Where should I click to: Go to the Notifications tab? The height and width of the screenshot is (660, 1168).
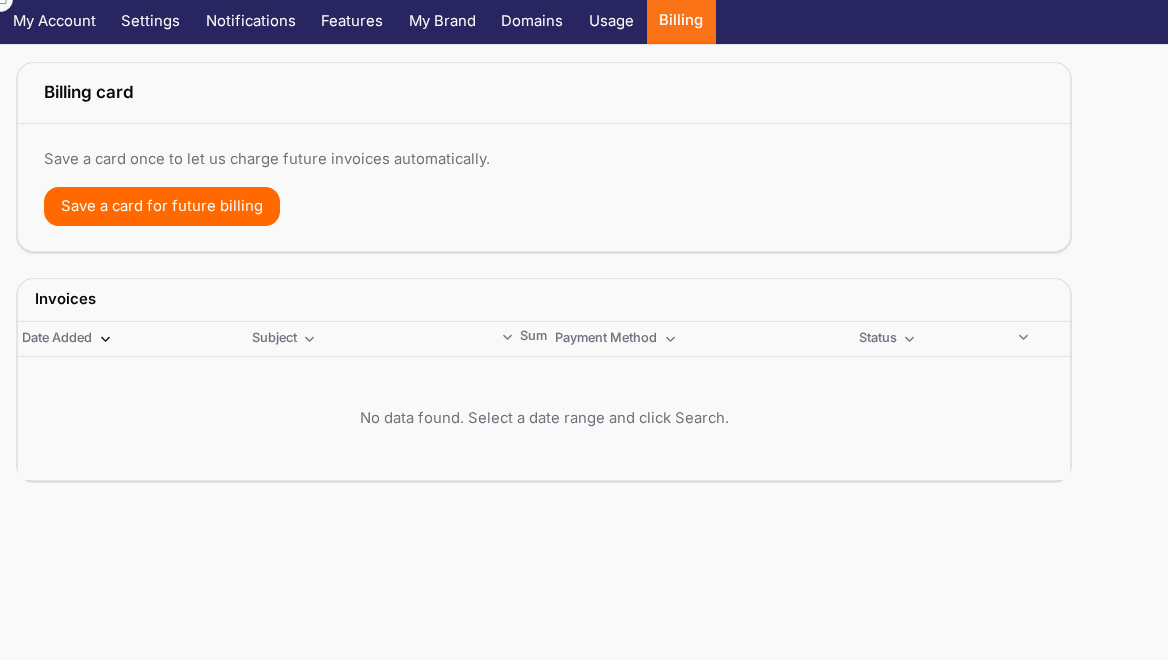250,21
